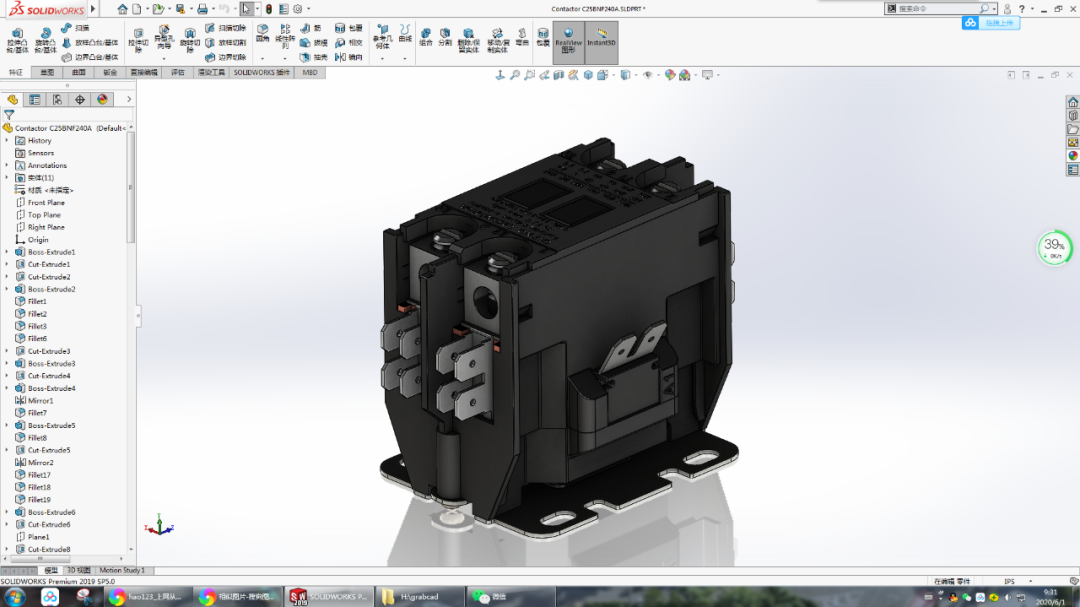
Task: Click the Linear Pattern tool
Action: (x=284, y=37)
